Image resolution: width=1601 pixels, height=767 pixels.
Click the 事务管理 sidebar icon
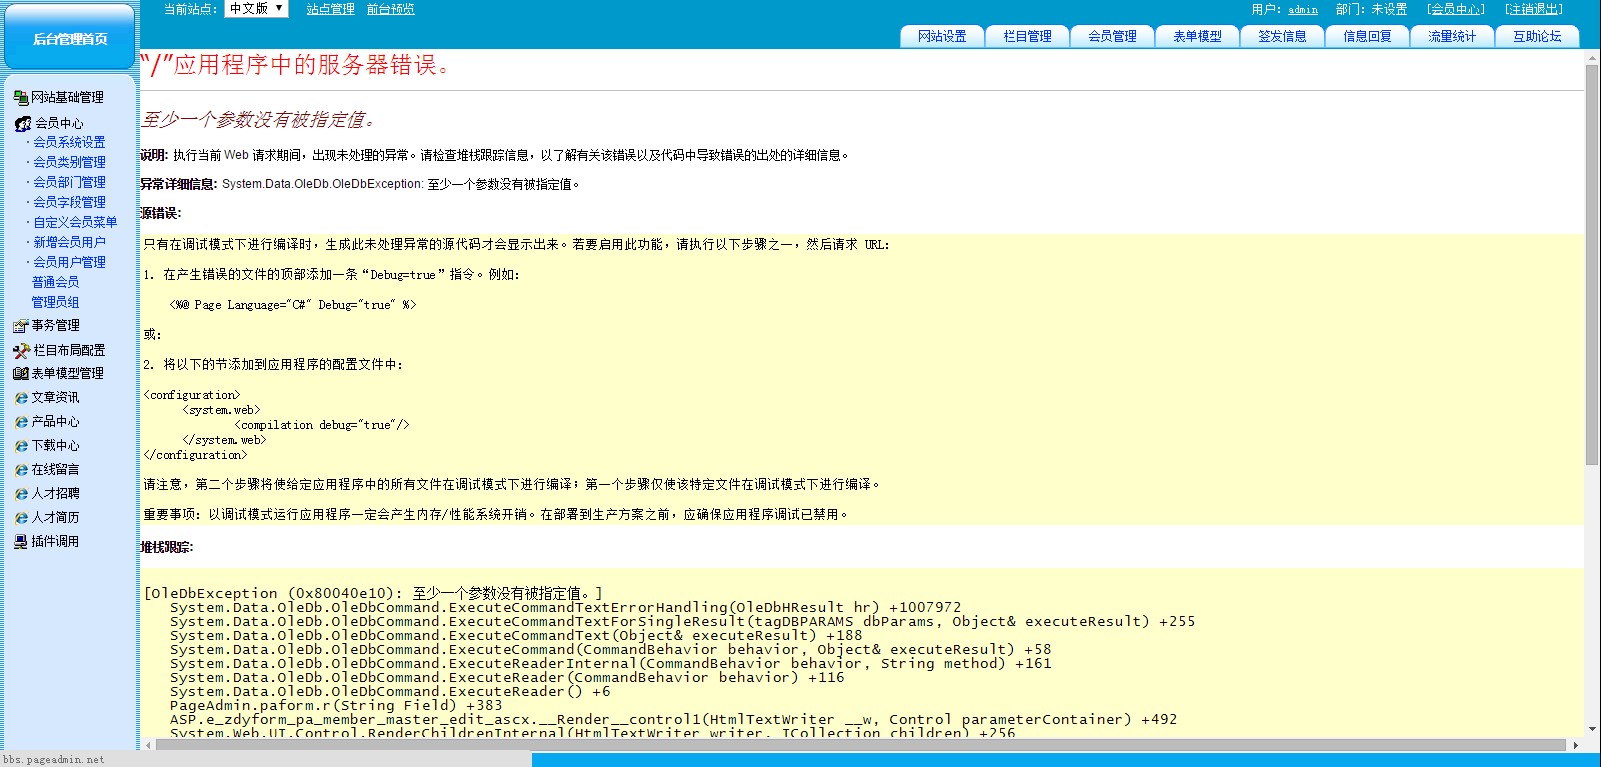click(20, 326)
